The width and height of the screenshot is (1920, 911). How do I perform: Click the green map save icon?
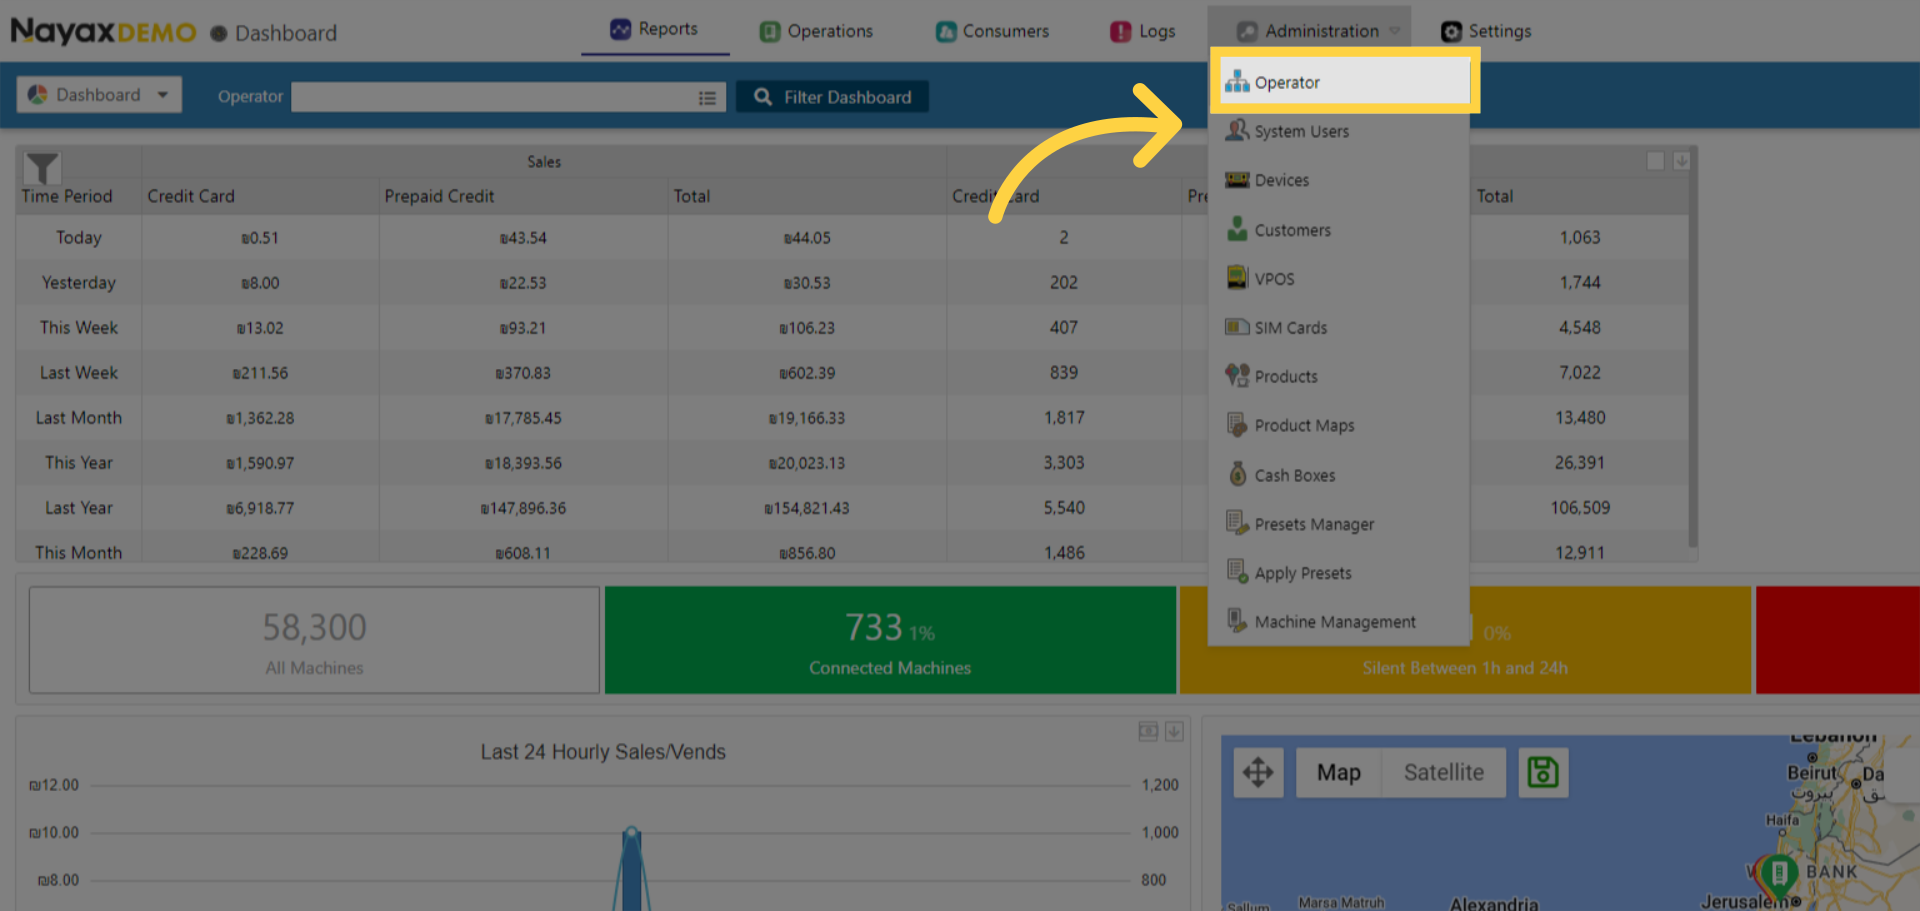pos(1543,772)
